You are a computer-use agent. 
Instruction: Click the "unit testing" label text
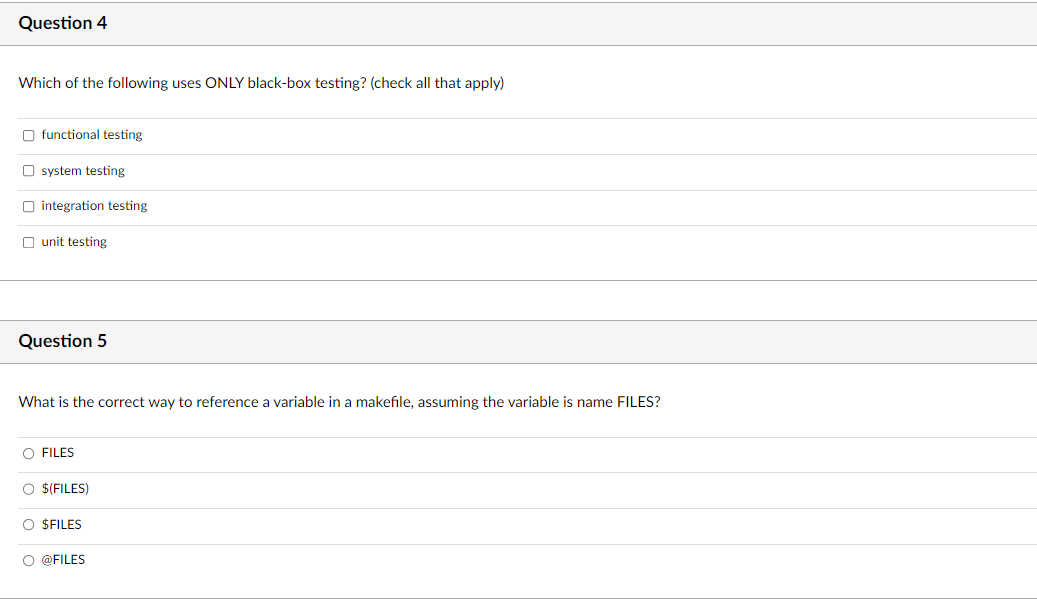point(74,242)
